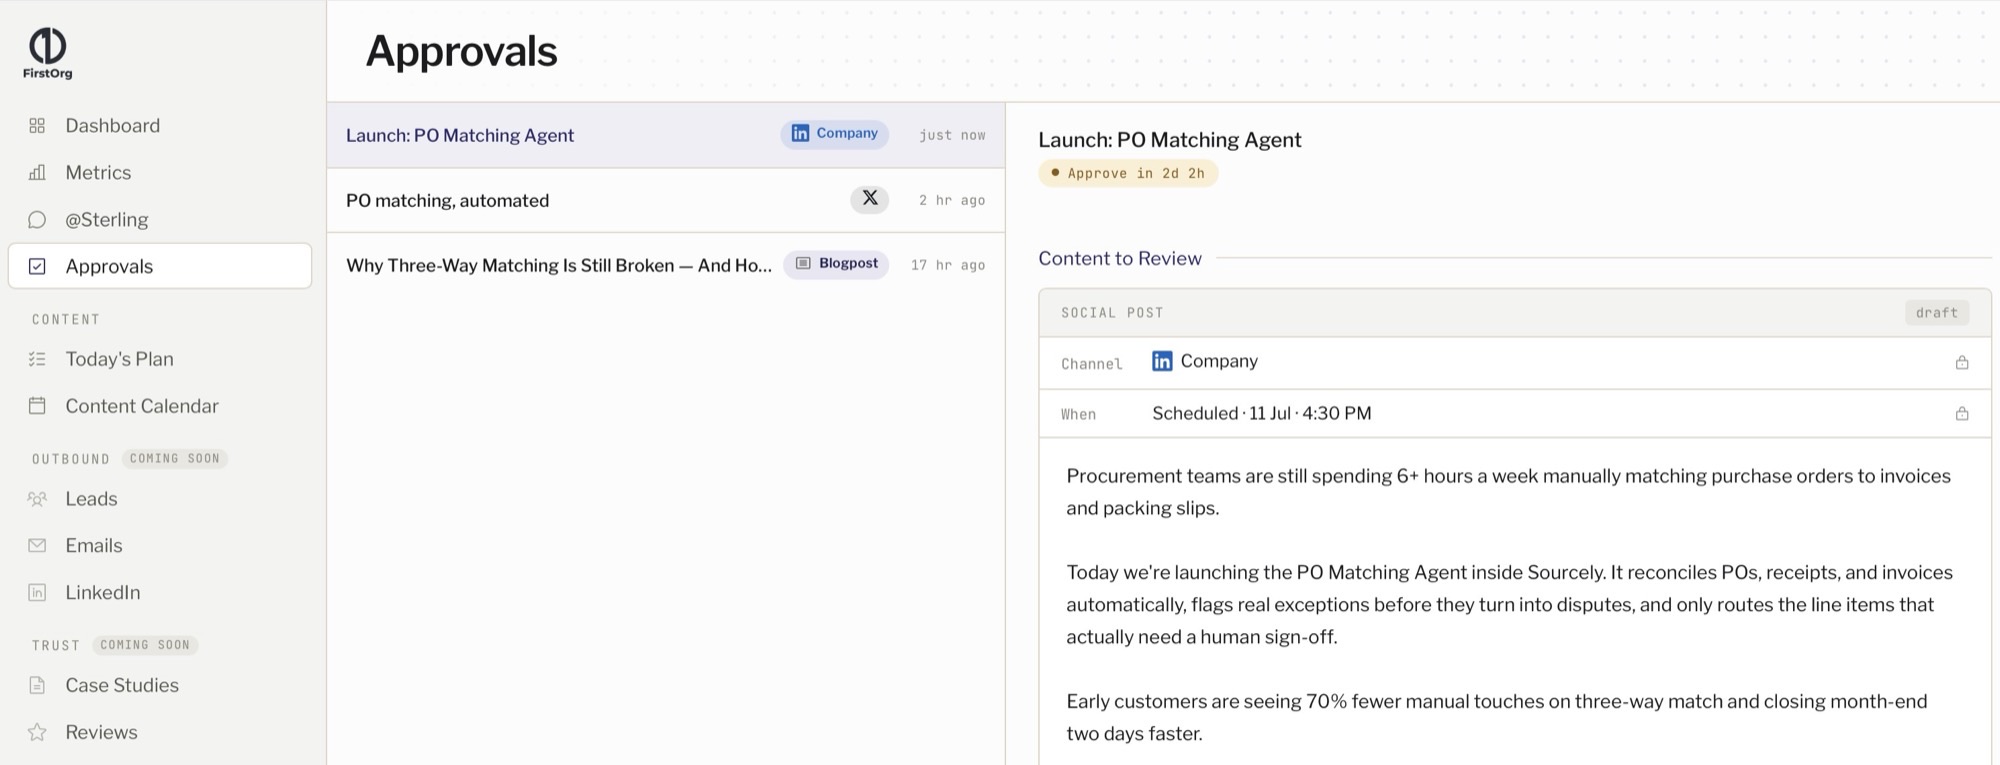Open LinkedIn outbound section
The width and height of the screenshot is (2000, 765).
[160, 593]
